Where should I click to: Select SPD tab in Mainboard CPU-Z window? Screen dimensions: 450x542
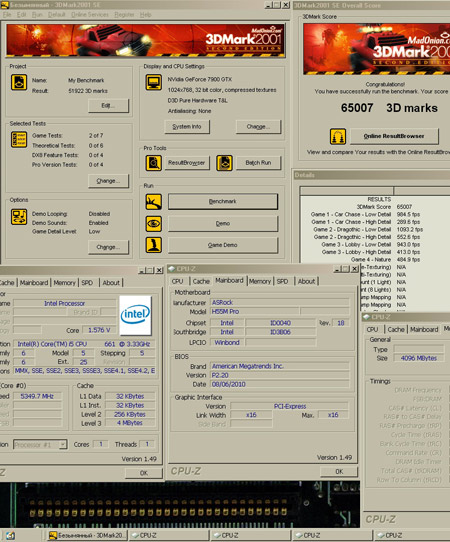tap(282, 281)
